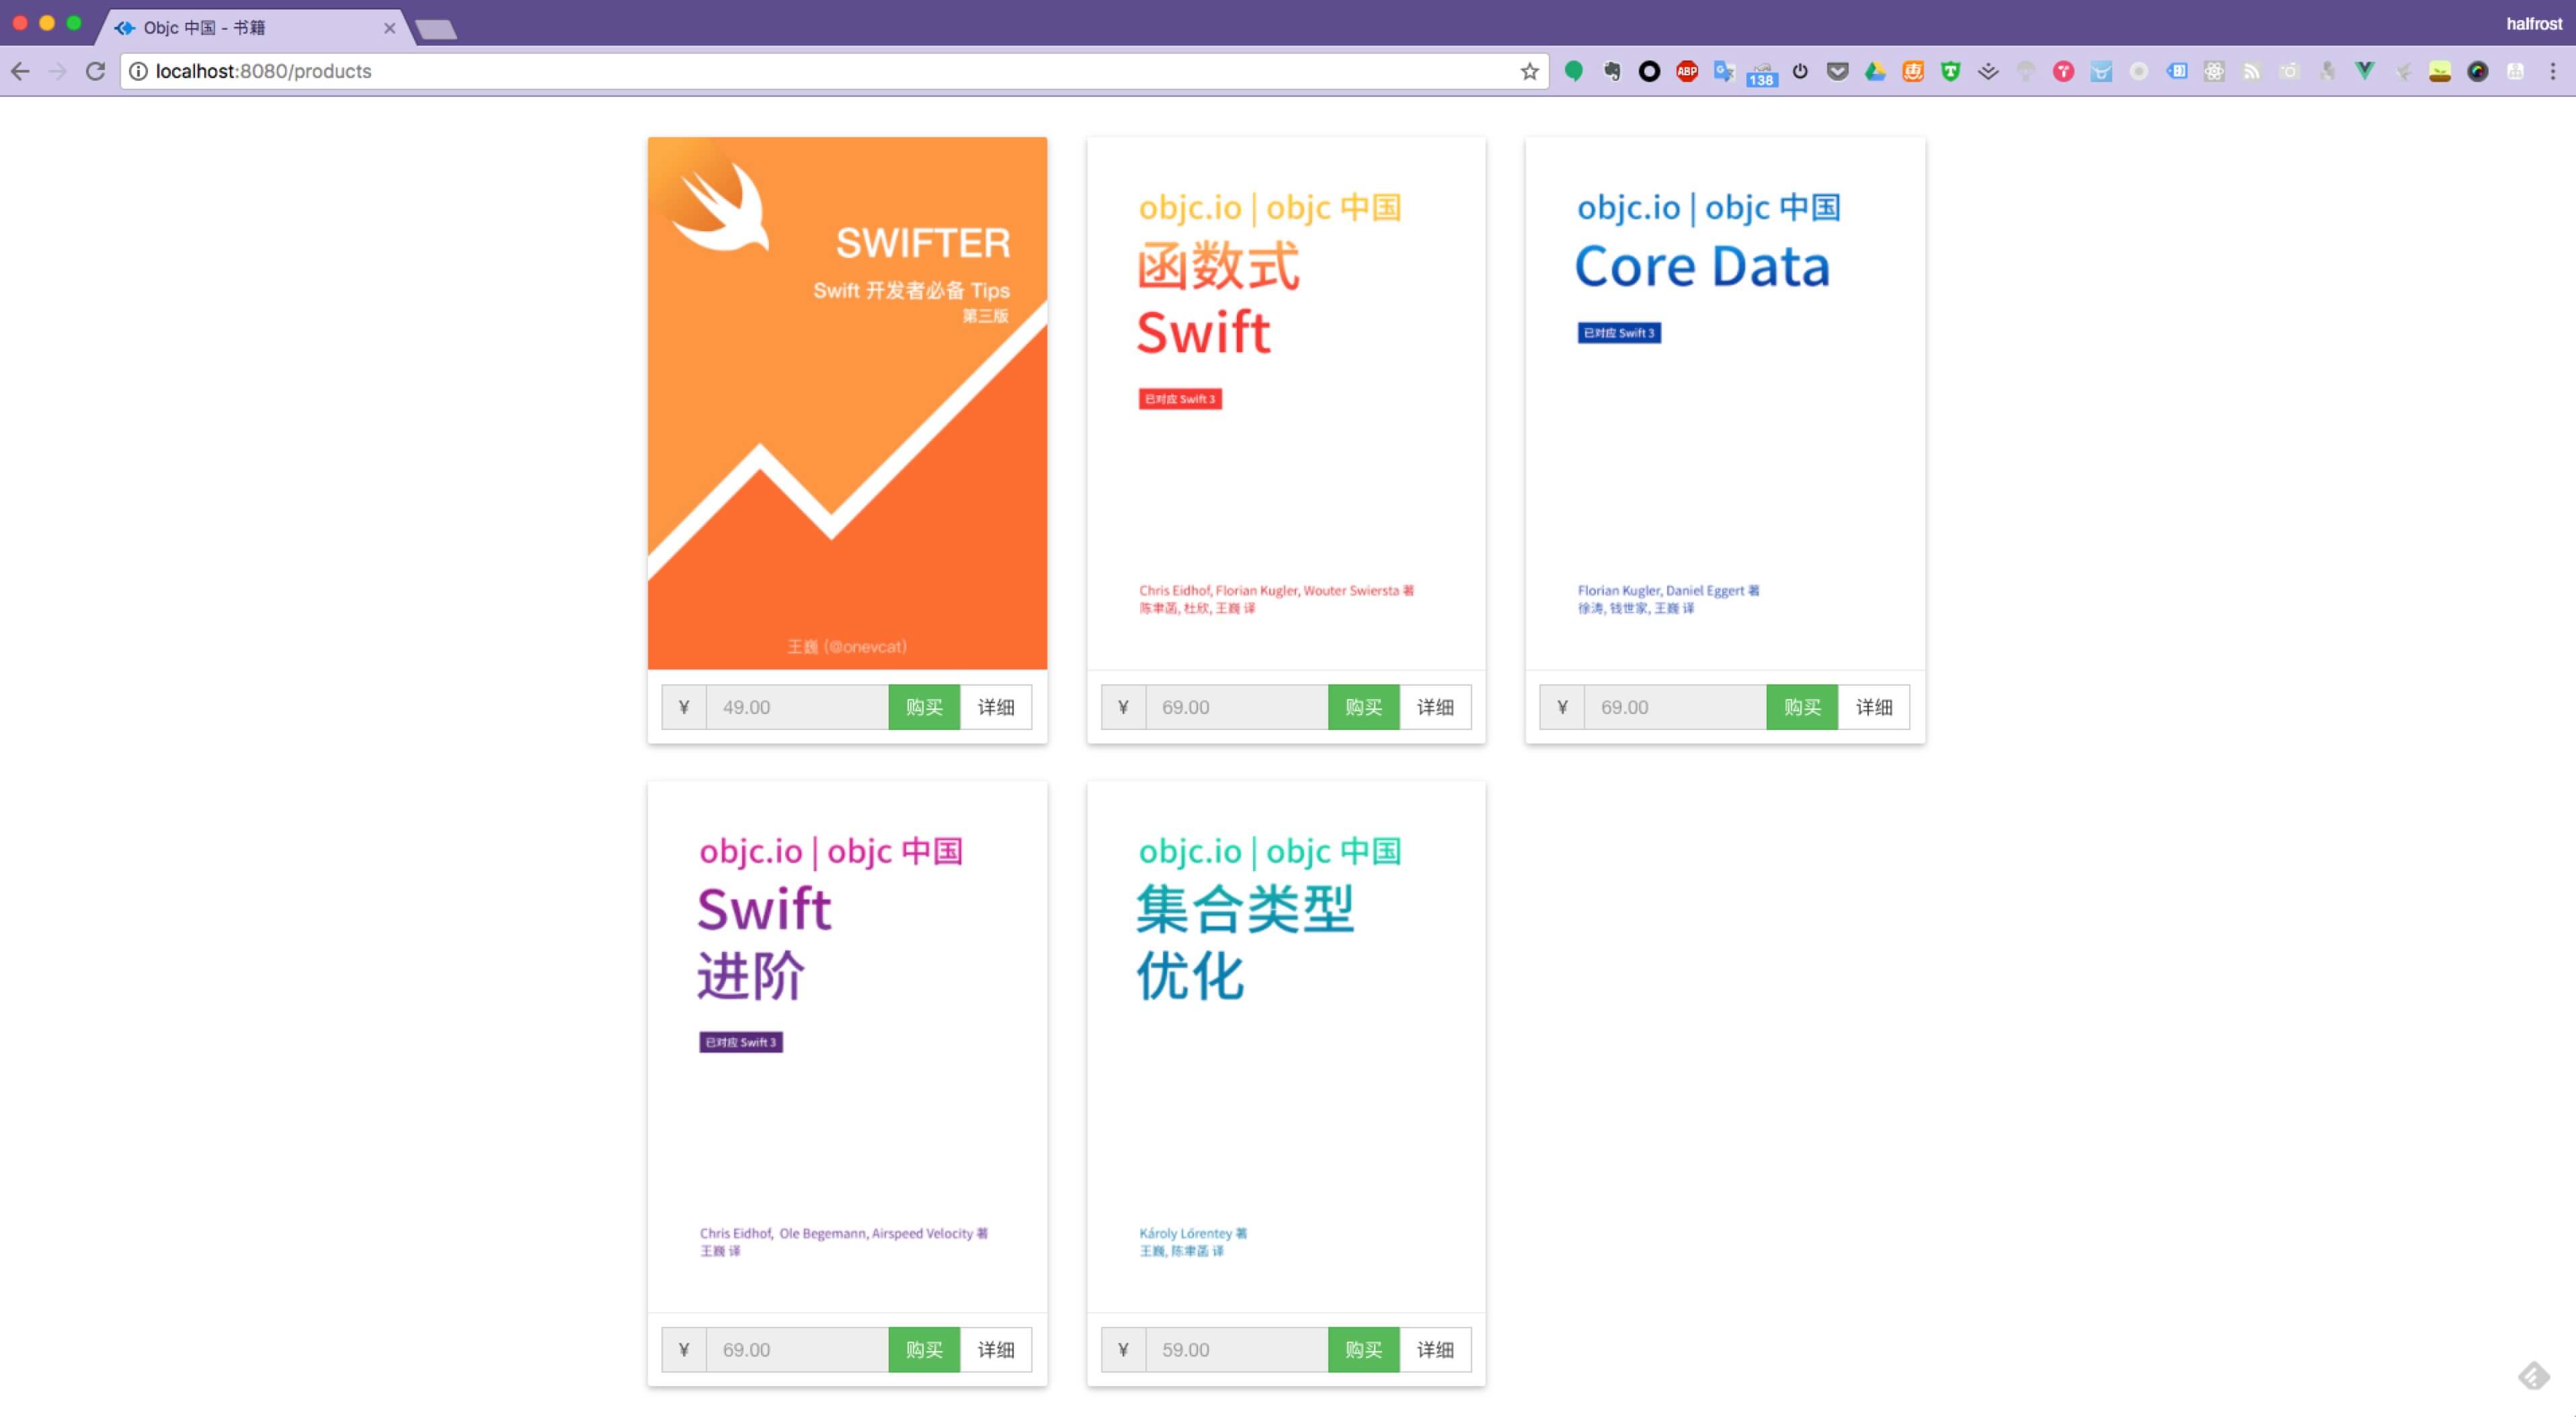Click the Google Translate extension icon

[1724, 71]
